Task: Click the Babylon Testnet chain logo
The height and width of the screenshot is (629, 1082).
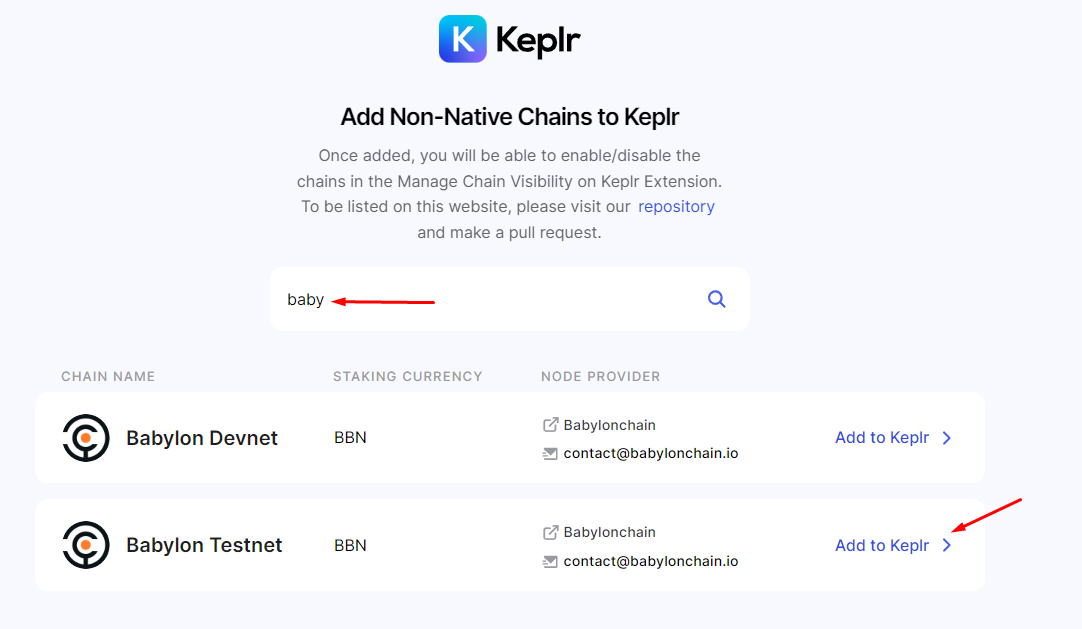Action: (86, 545)
